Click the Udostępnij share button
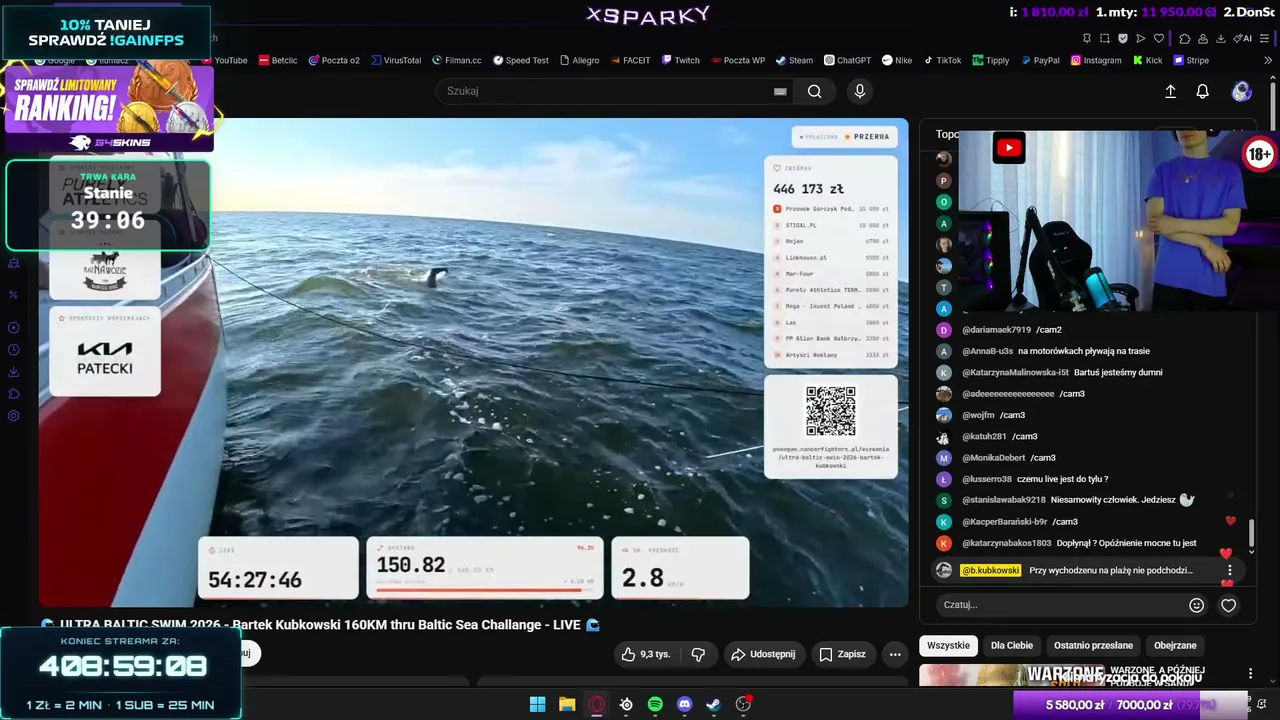Viewport: 1280px width, 720px height. 763,654
